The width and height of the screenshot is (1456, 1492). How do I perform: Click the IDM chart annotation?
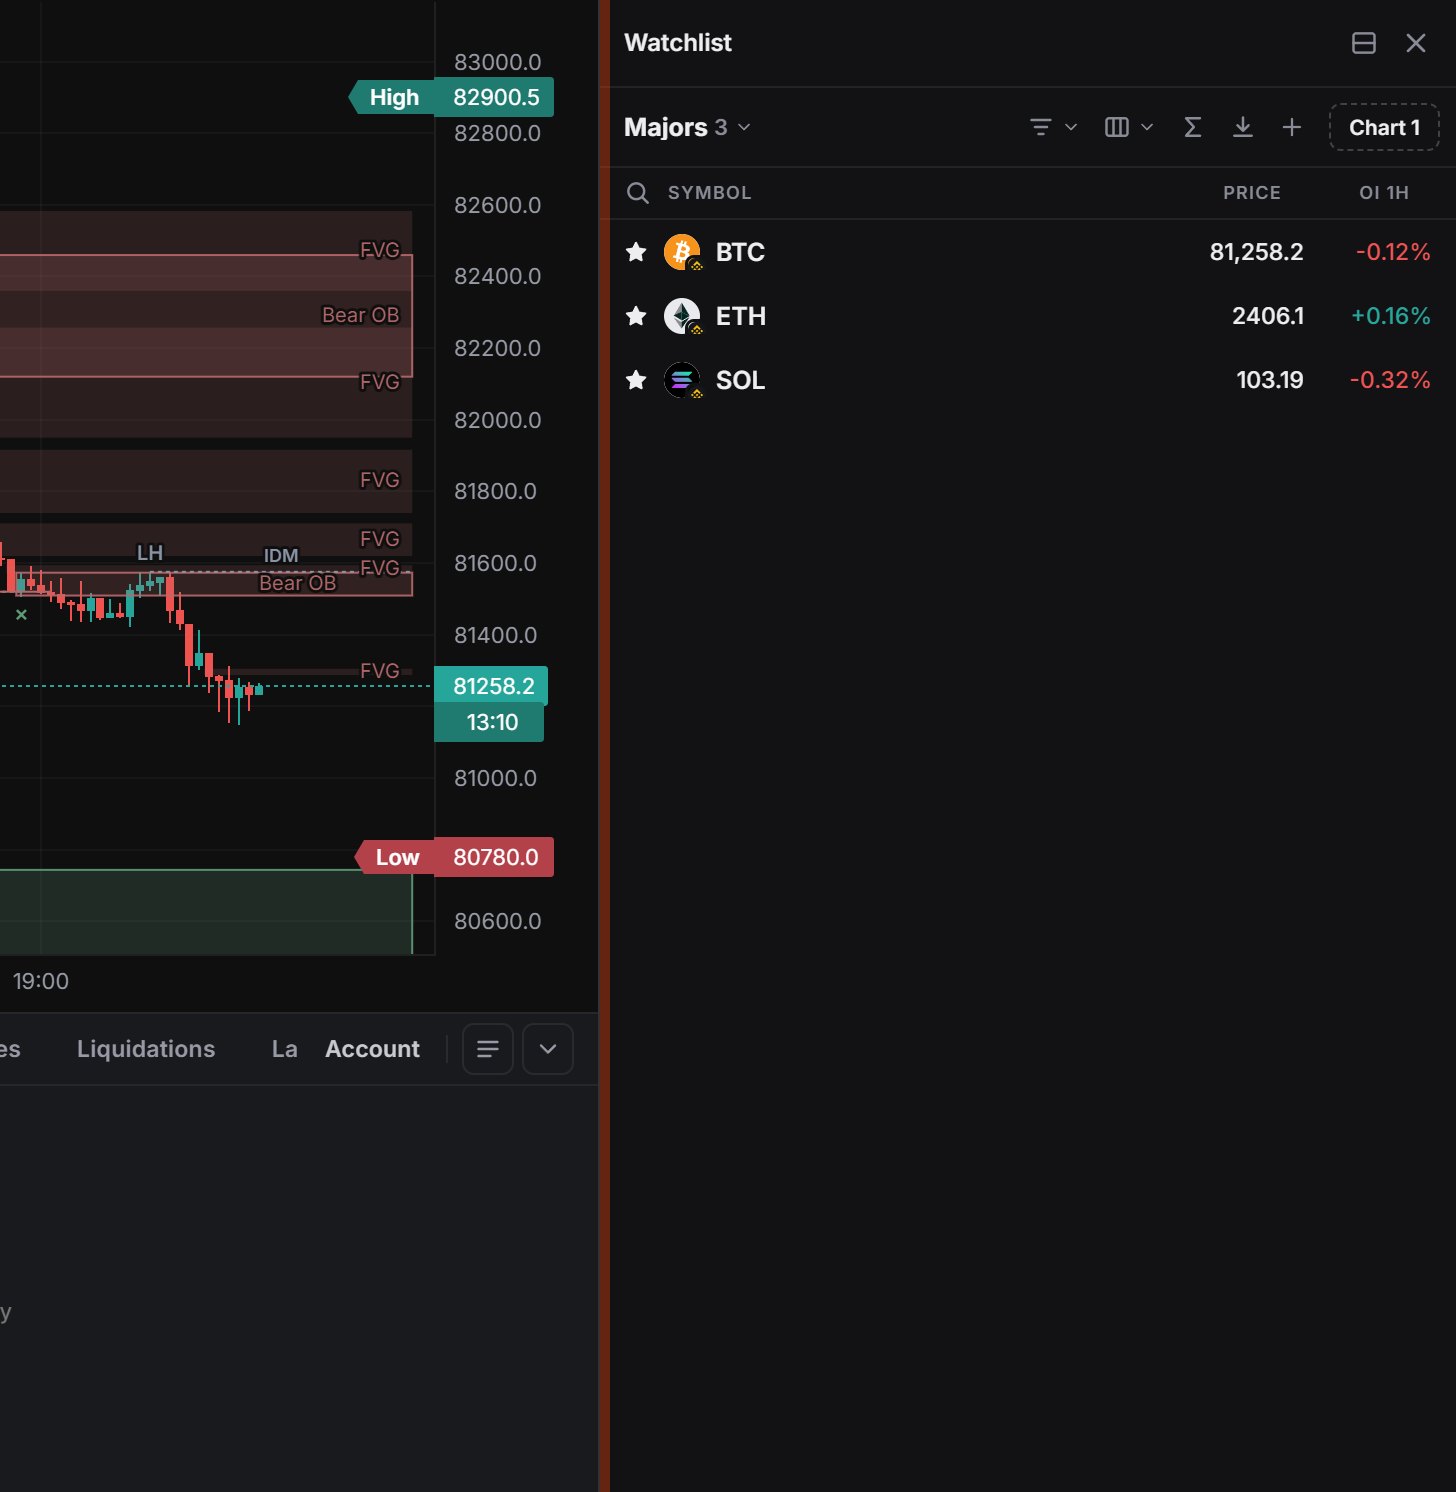click(281, 556)
